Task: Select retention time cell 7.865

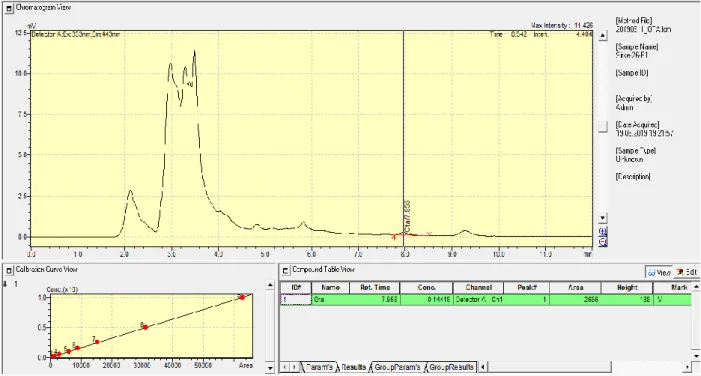Action: click(375, 300)
